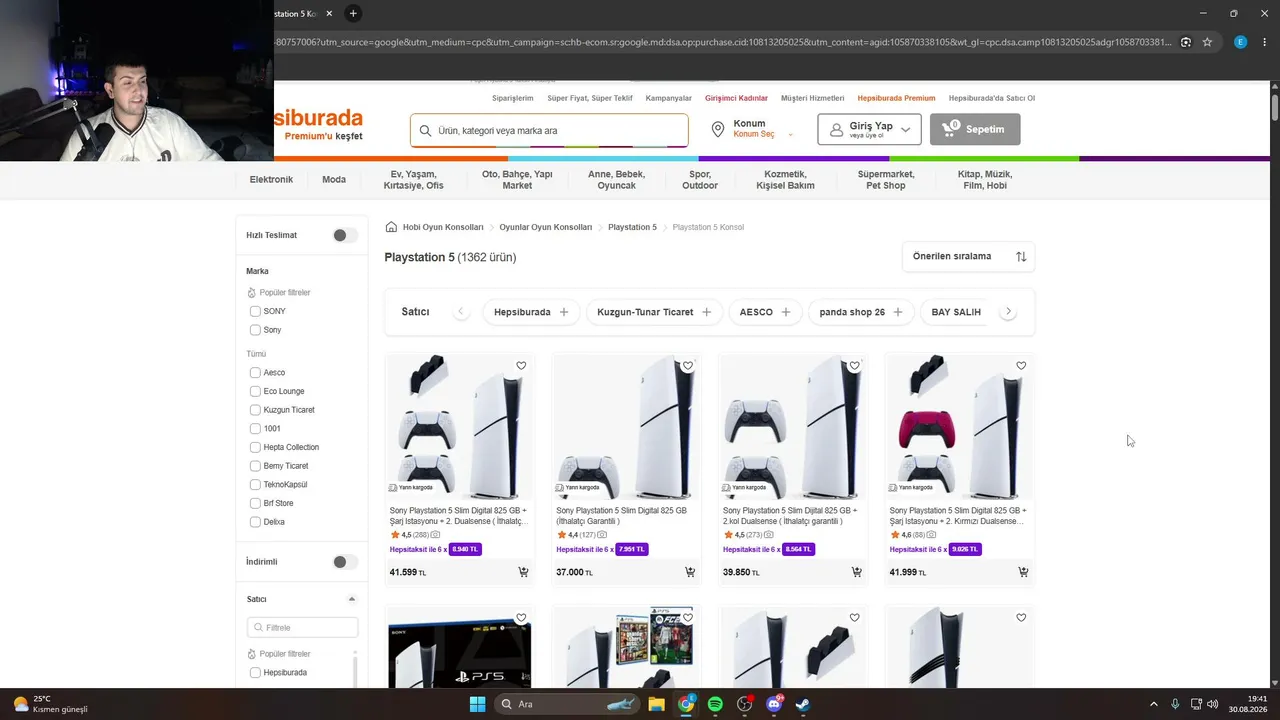Open the Önerilen sıralama sort dropdown
The width and height of the screenshot is (1280, 720).
(968, 257)
